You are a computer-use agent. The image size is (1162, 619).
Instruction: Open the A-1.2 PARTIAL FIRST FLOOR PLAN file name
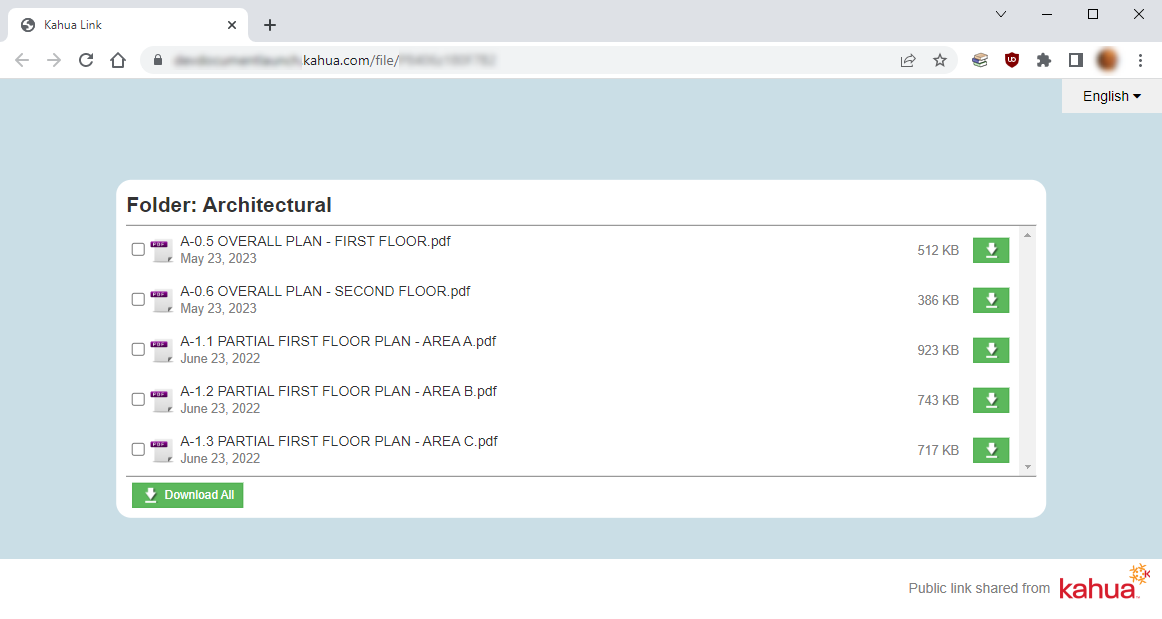tap(338, 391)
